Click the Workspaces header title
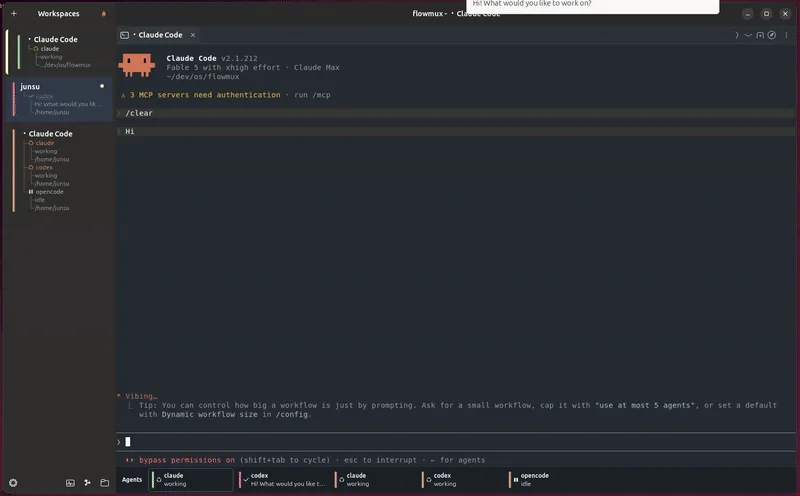Image resolution: width=800 pixels, height=496 pixels. tap(59, 14)
